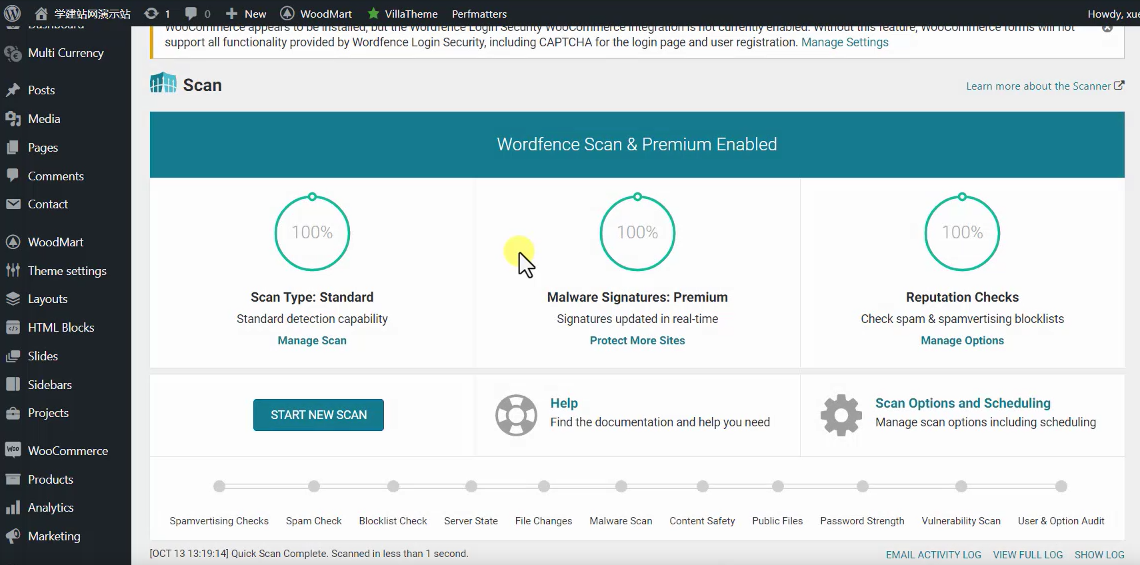The width and height of the screenshot is (1140, 565).
Task: Open Scan Options and Scheduling link
Action: point(963,403)
